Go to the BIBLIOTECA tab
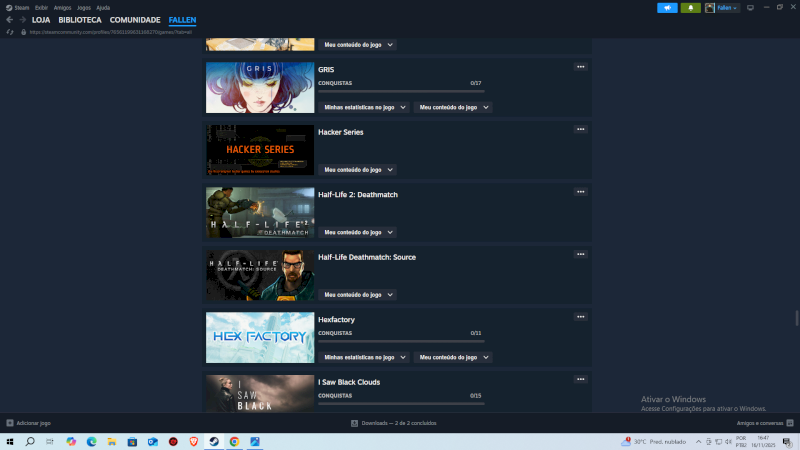This screenshot has width=800, height=450. [x=80, y=20]
